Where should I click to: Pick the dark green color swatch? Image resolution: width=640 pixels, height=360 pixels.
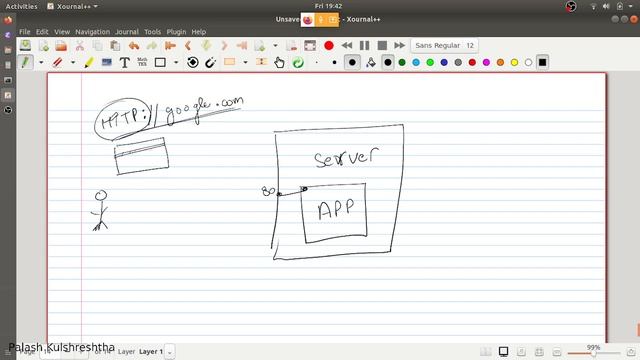tap(402, 62)
